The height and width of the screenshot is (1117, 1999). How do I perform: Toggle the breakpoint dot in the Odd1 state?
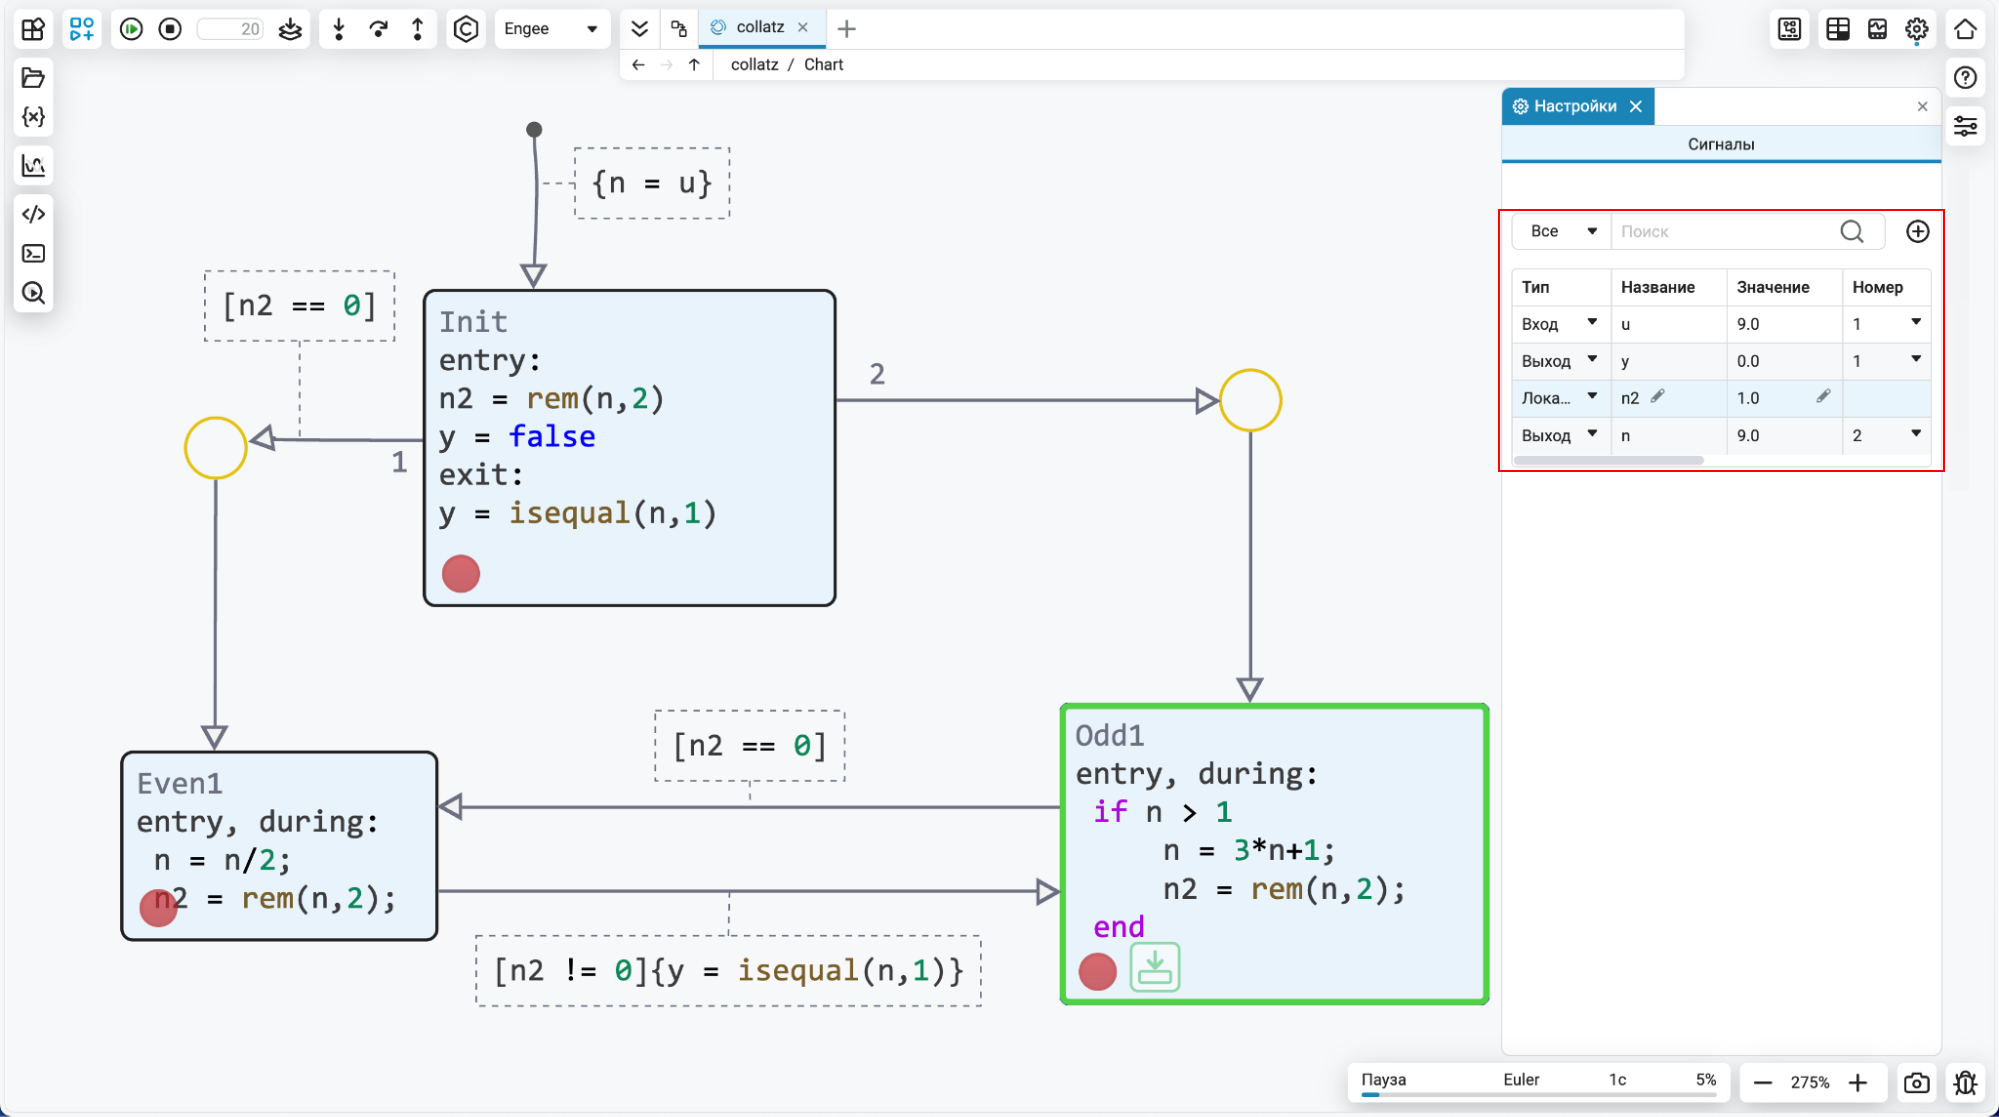click(x=1097, y=971)
